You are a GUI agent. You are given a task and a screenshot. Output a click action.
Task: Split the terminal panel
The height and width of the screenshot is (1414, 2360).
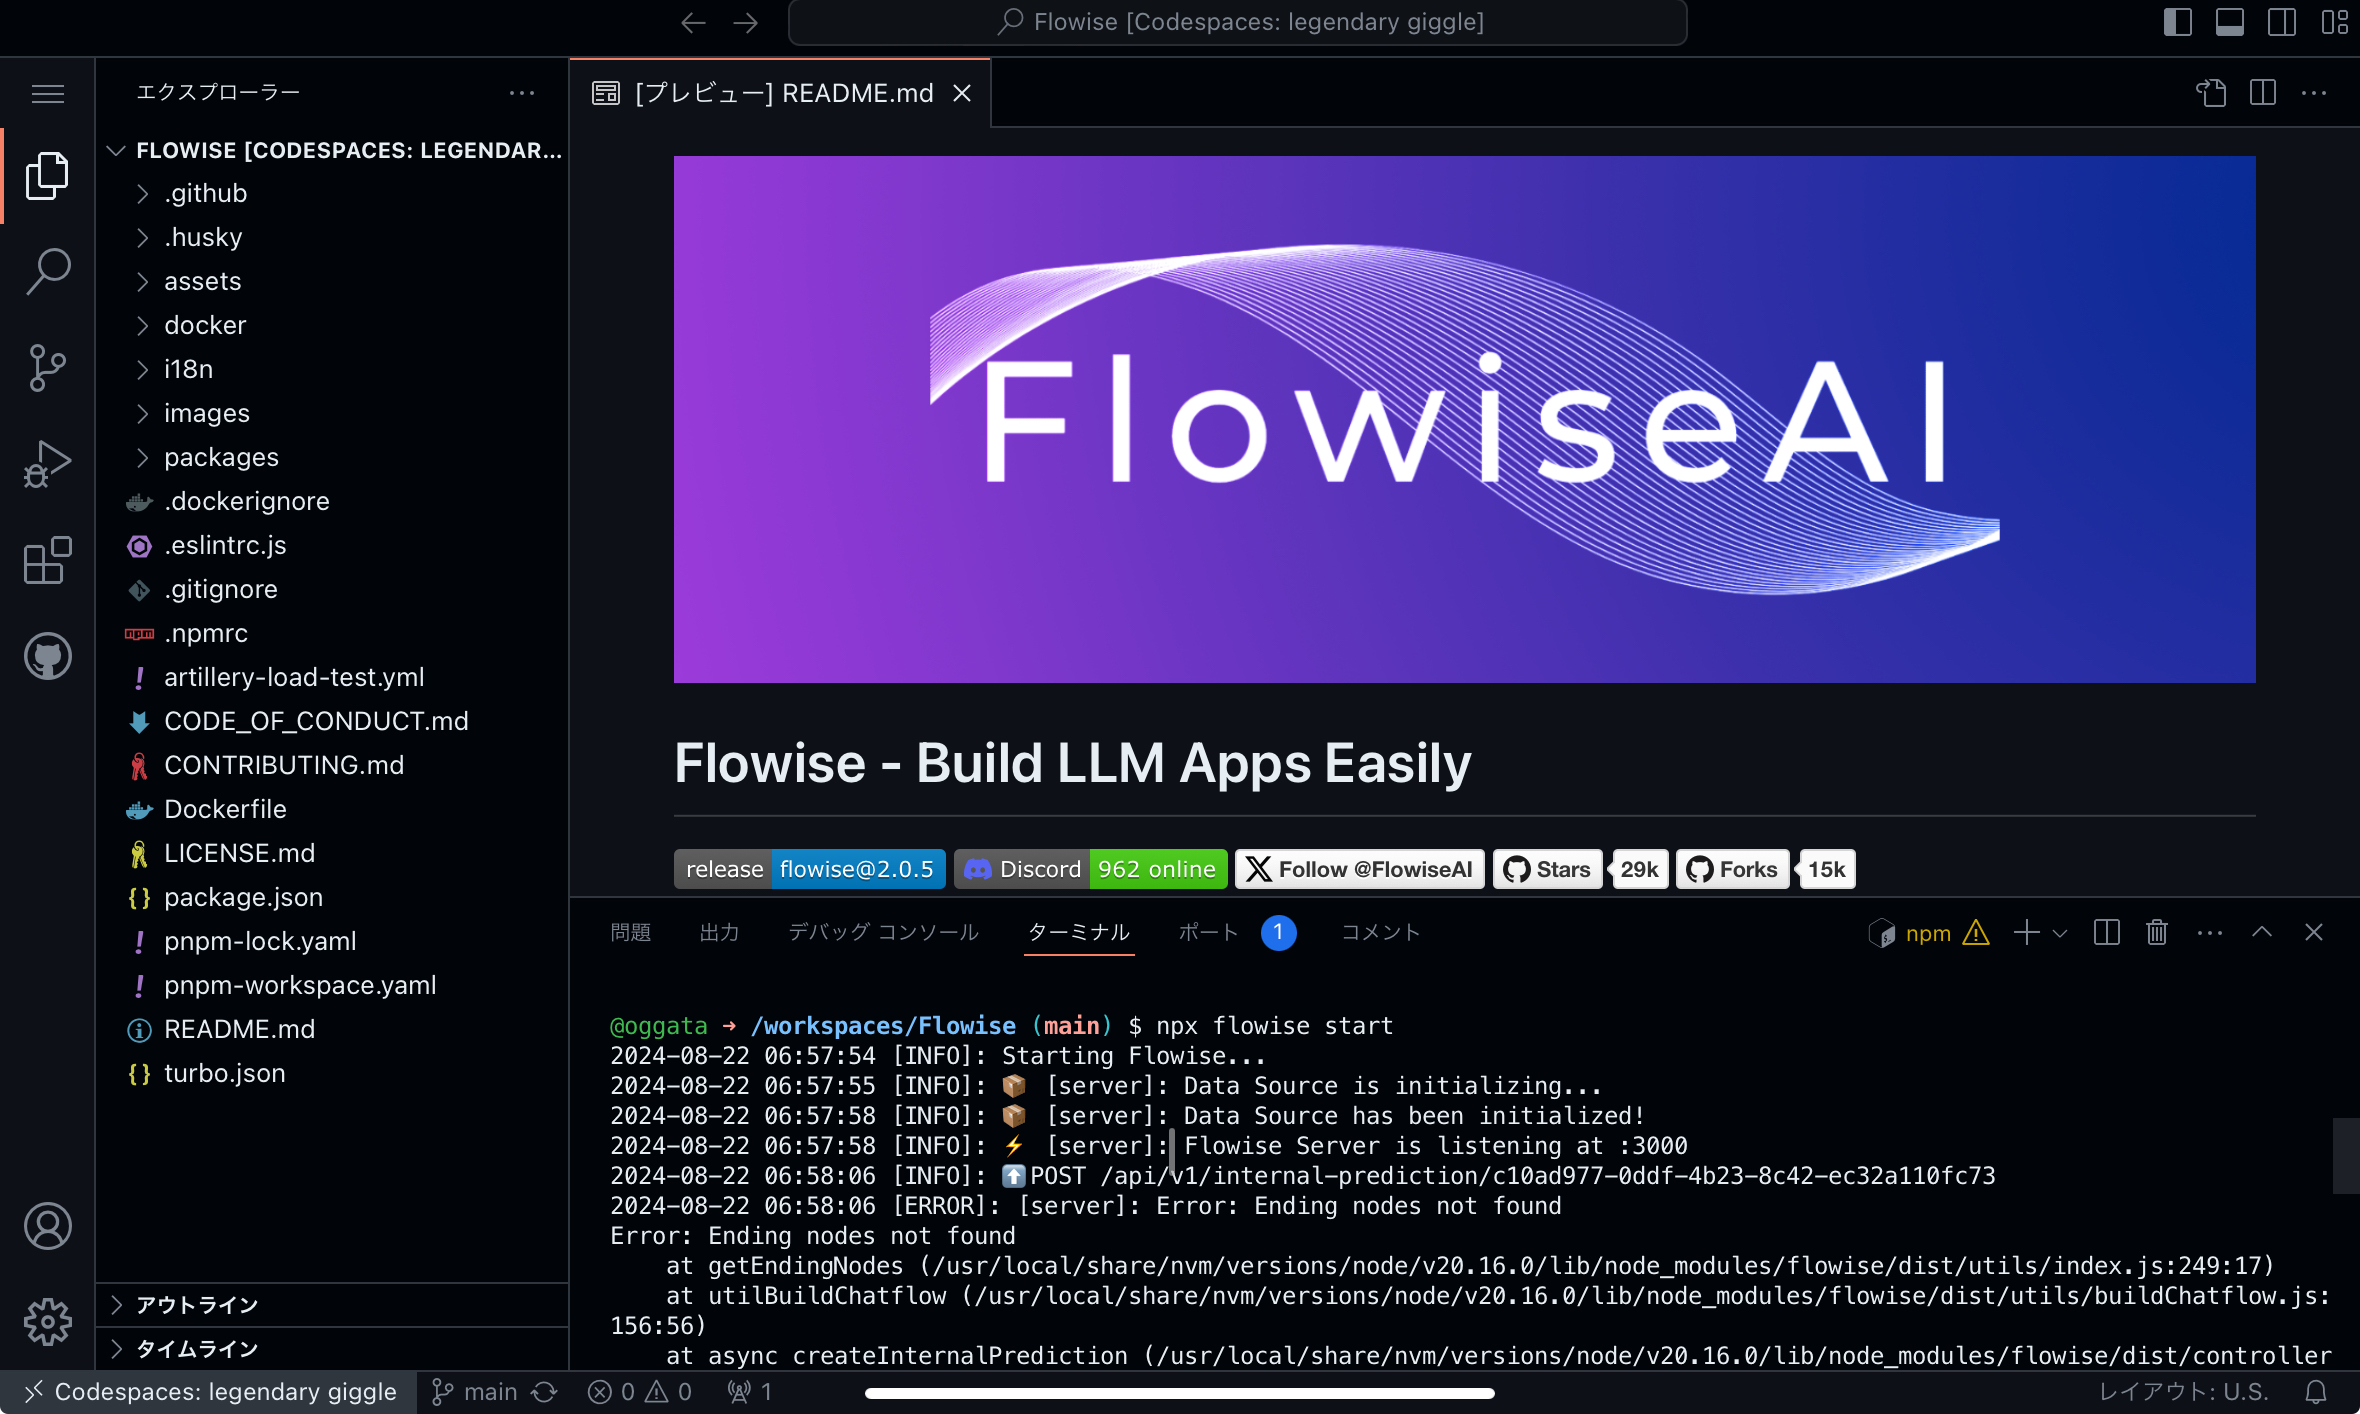(2107, 932)
